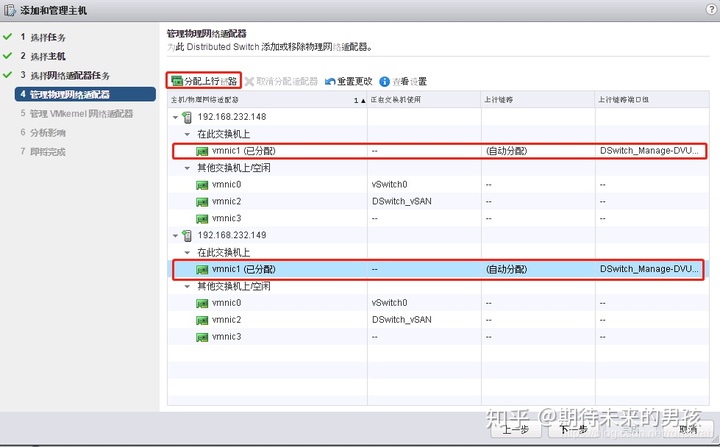Sort by 主机/物理网络适配器 column header
Screen dimensions: 720x447
267,100
